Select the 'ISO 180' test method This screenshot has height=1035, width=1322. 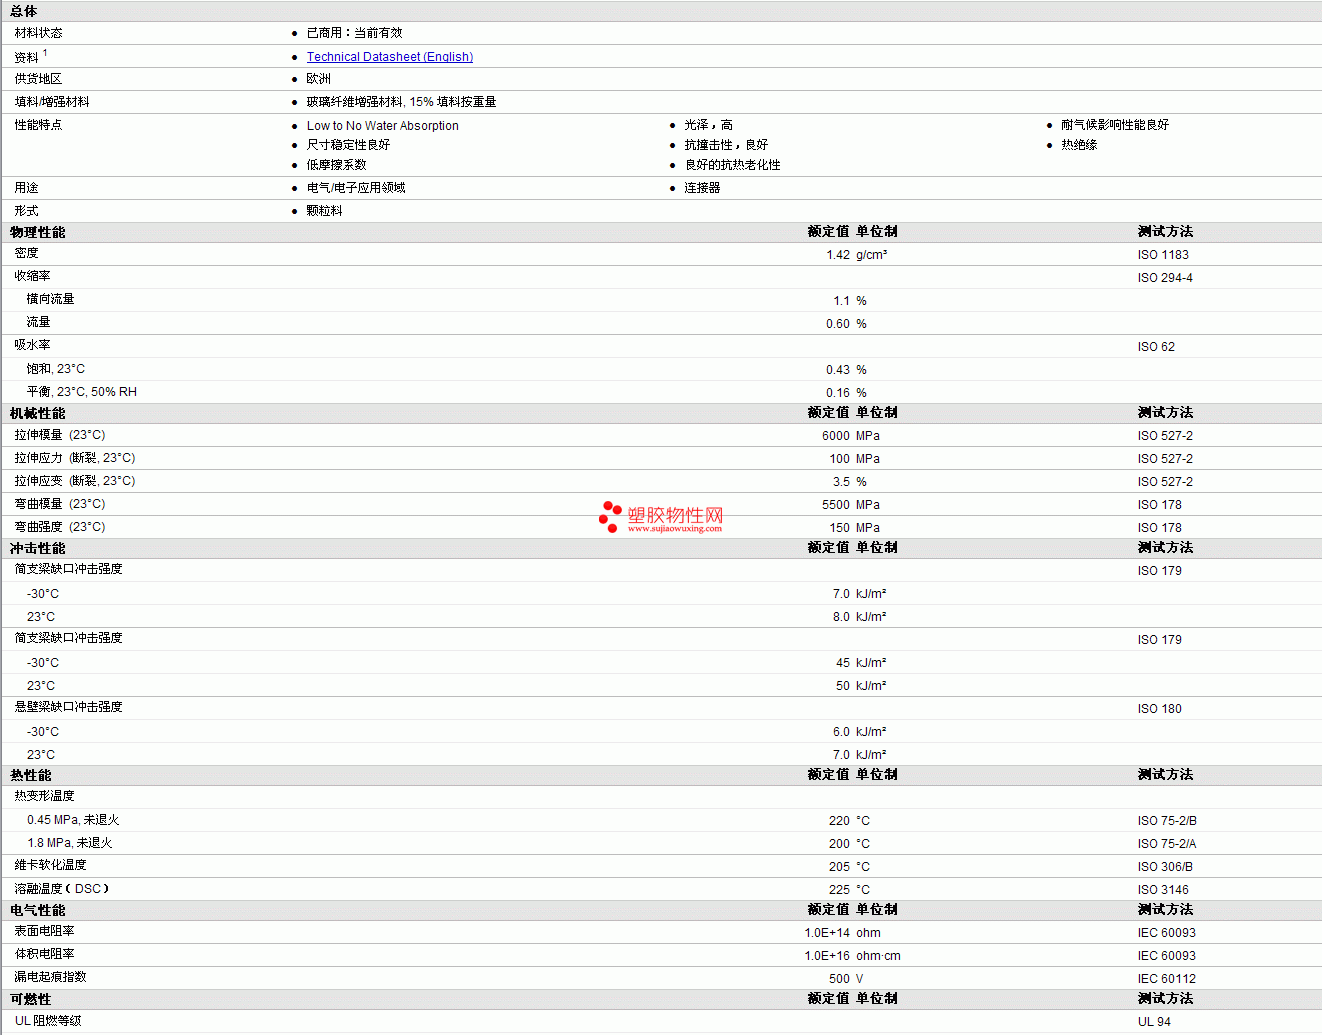[x=1159, y=709]
